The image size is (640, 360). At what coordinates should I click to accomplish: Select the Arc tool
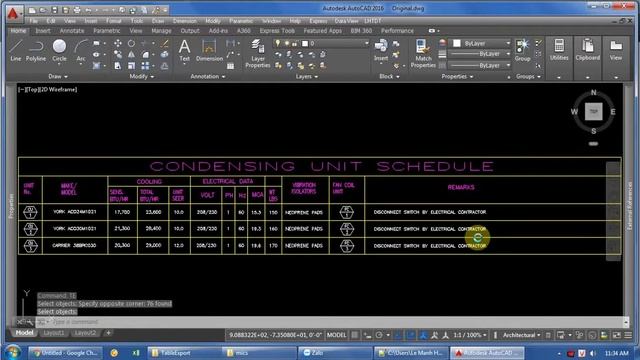pyautogui.click(x=81, y=51)
